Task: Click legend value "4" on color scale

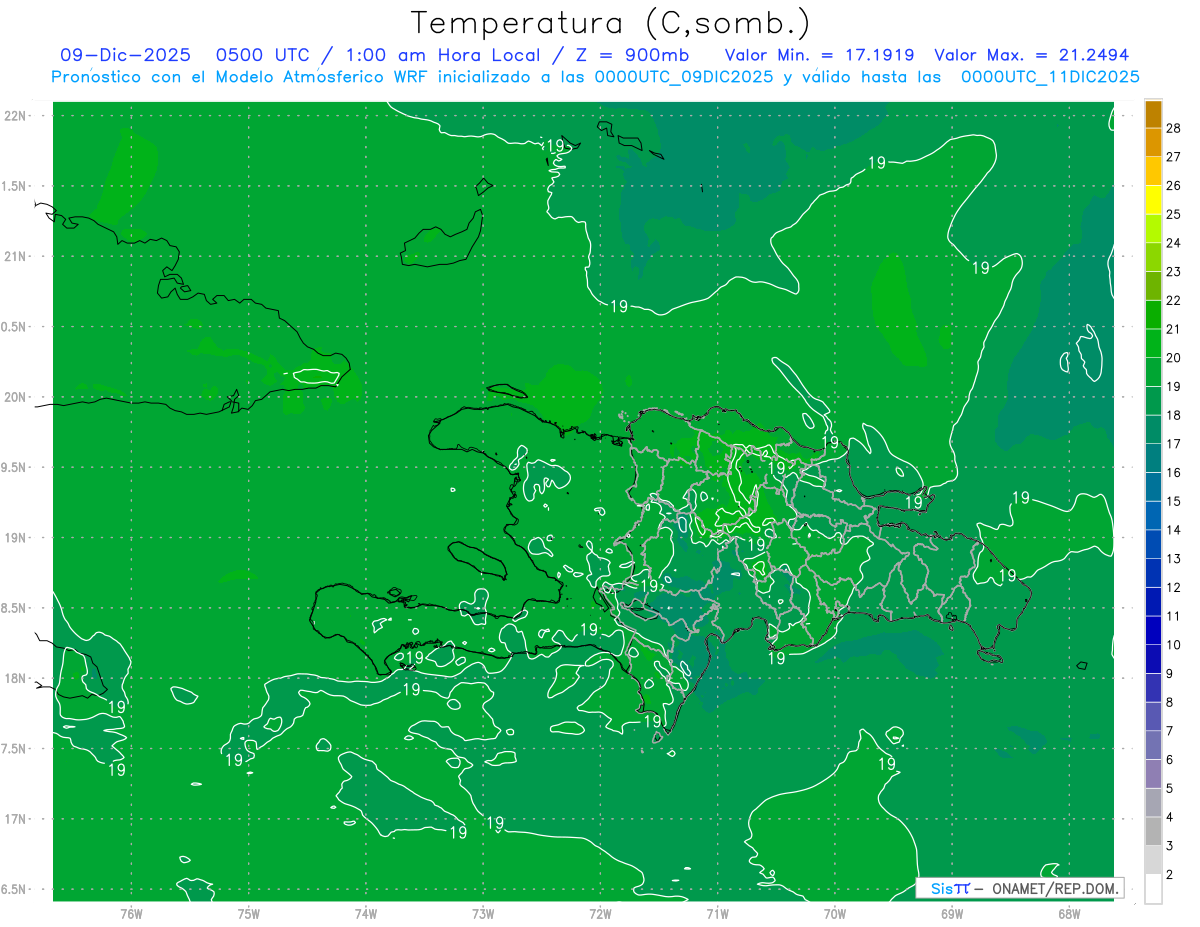Action: point(1170,817)
